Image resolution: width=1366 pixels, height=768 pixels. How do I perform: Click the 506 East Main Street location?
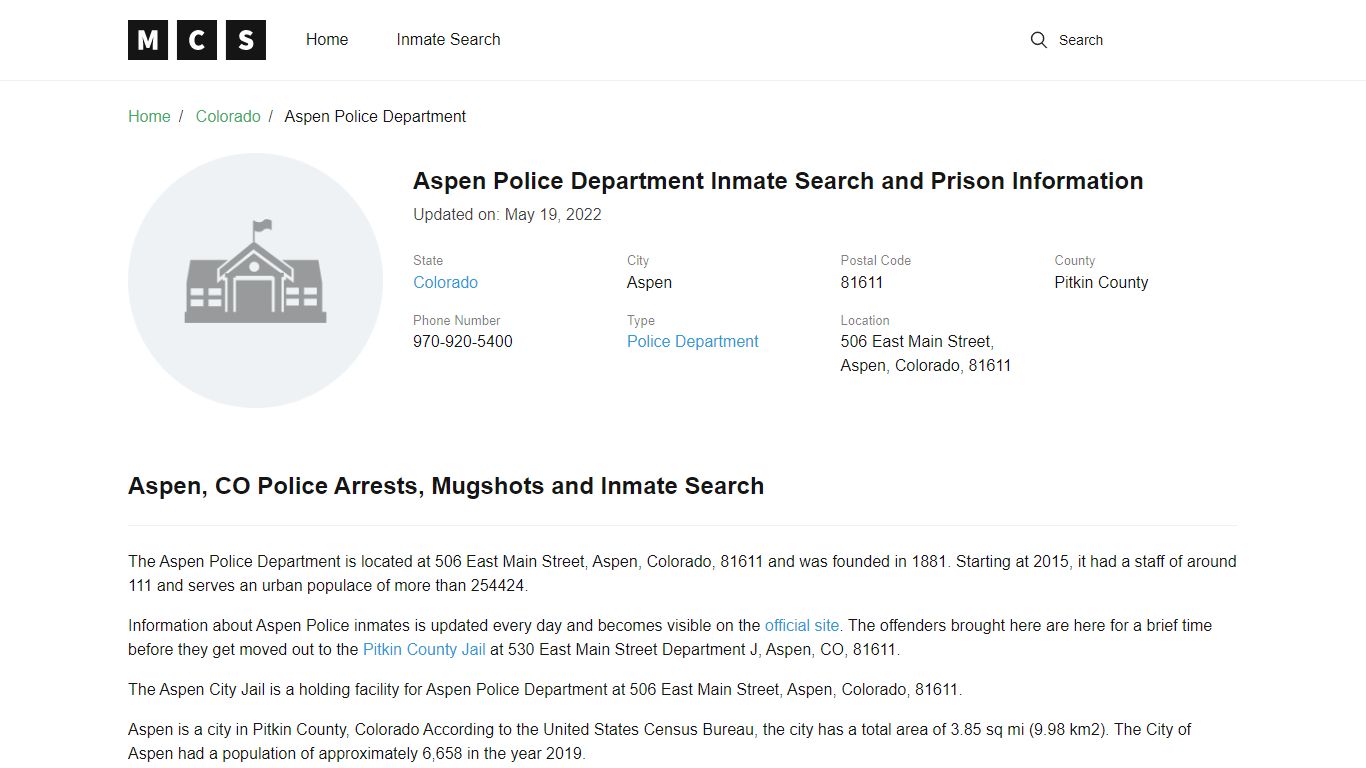pos(926,353)
